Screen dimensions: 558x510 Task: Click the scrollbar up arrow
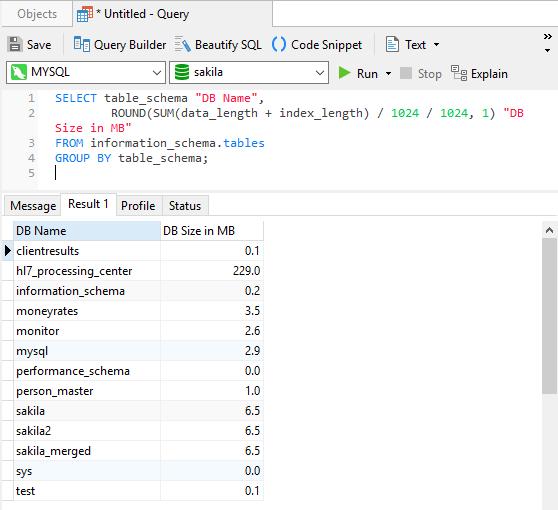pos(549,230)
